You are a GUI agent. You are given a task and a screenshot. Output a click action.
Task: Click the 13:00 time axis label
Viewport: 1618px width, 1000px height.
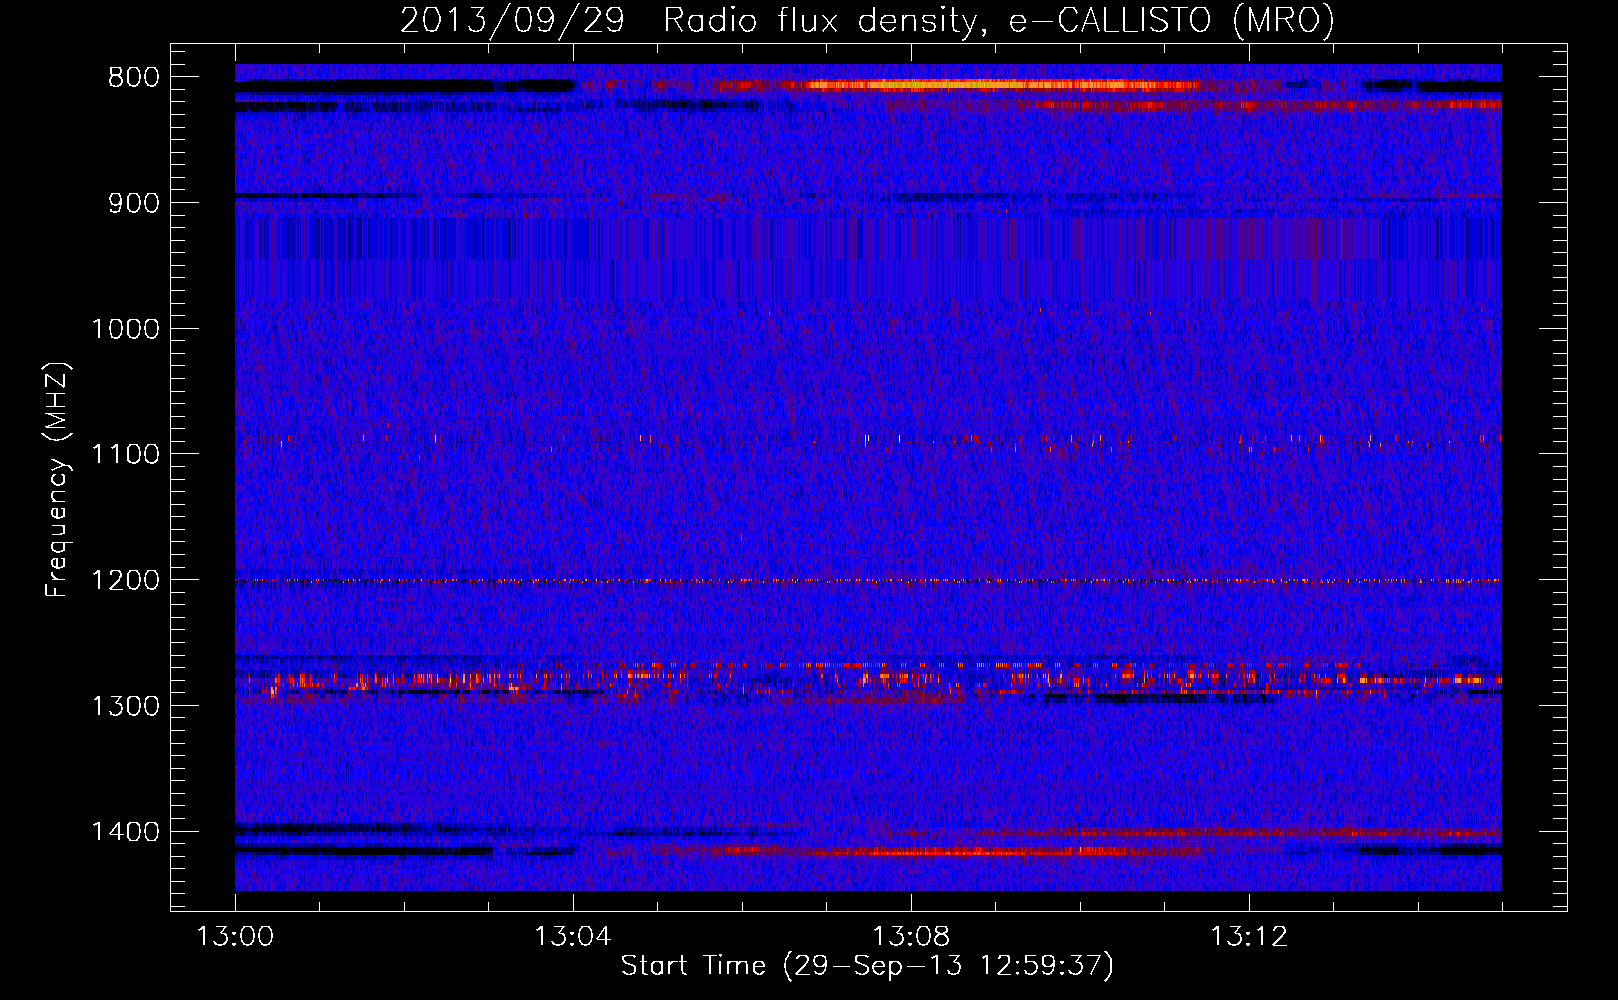(x=235, y=937)
